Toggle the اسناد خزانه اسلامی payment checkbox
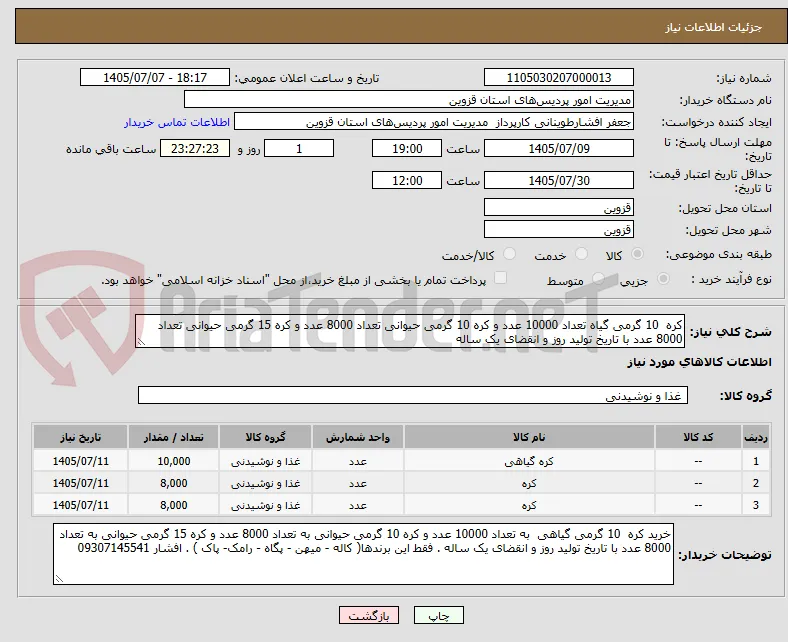788x642 pixels. 501,278
